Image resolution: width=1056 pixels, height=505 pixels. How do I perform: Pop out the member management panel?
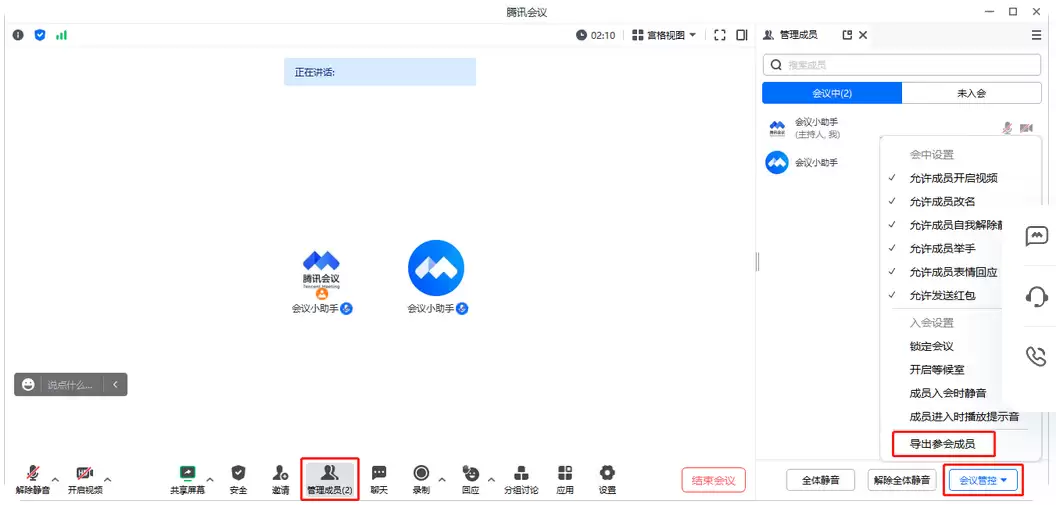tap(847, 35)
